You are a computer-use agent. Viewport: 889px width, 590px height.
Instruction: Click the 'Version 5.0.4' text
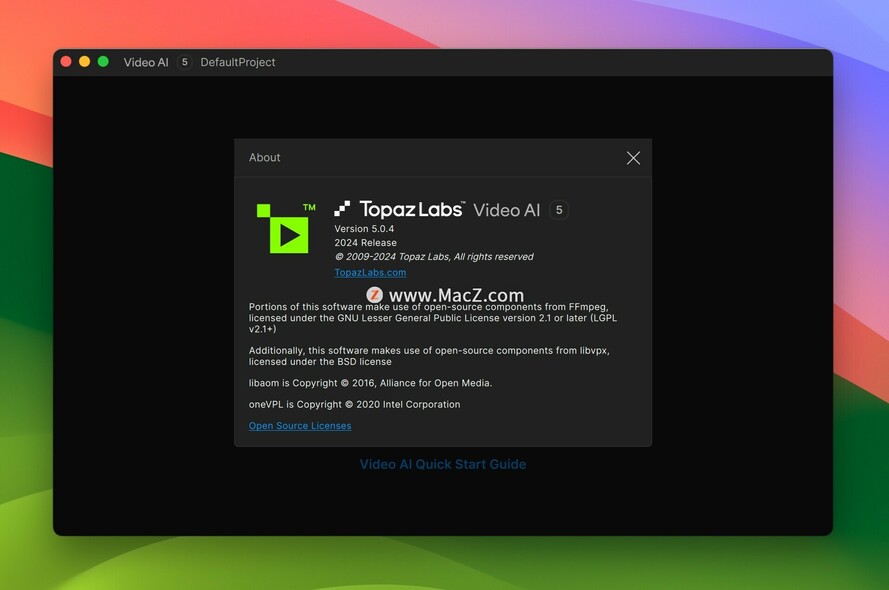364,229
